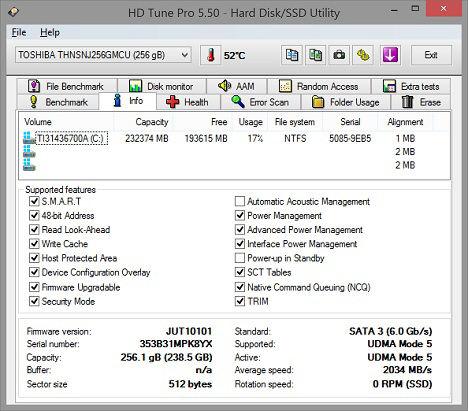The width and height of the screenshot is (468, 411).
Task: Switch to the AAM tab
Action: pos(237,86)
